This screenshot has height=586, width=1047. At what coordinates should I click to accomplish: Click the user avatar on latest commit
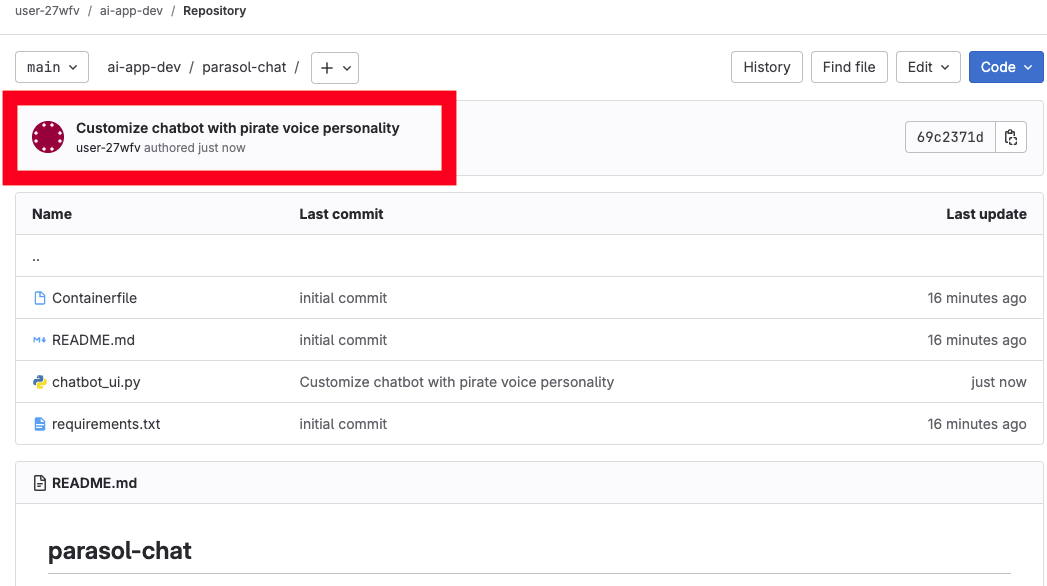(x=48, y=137)
